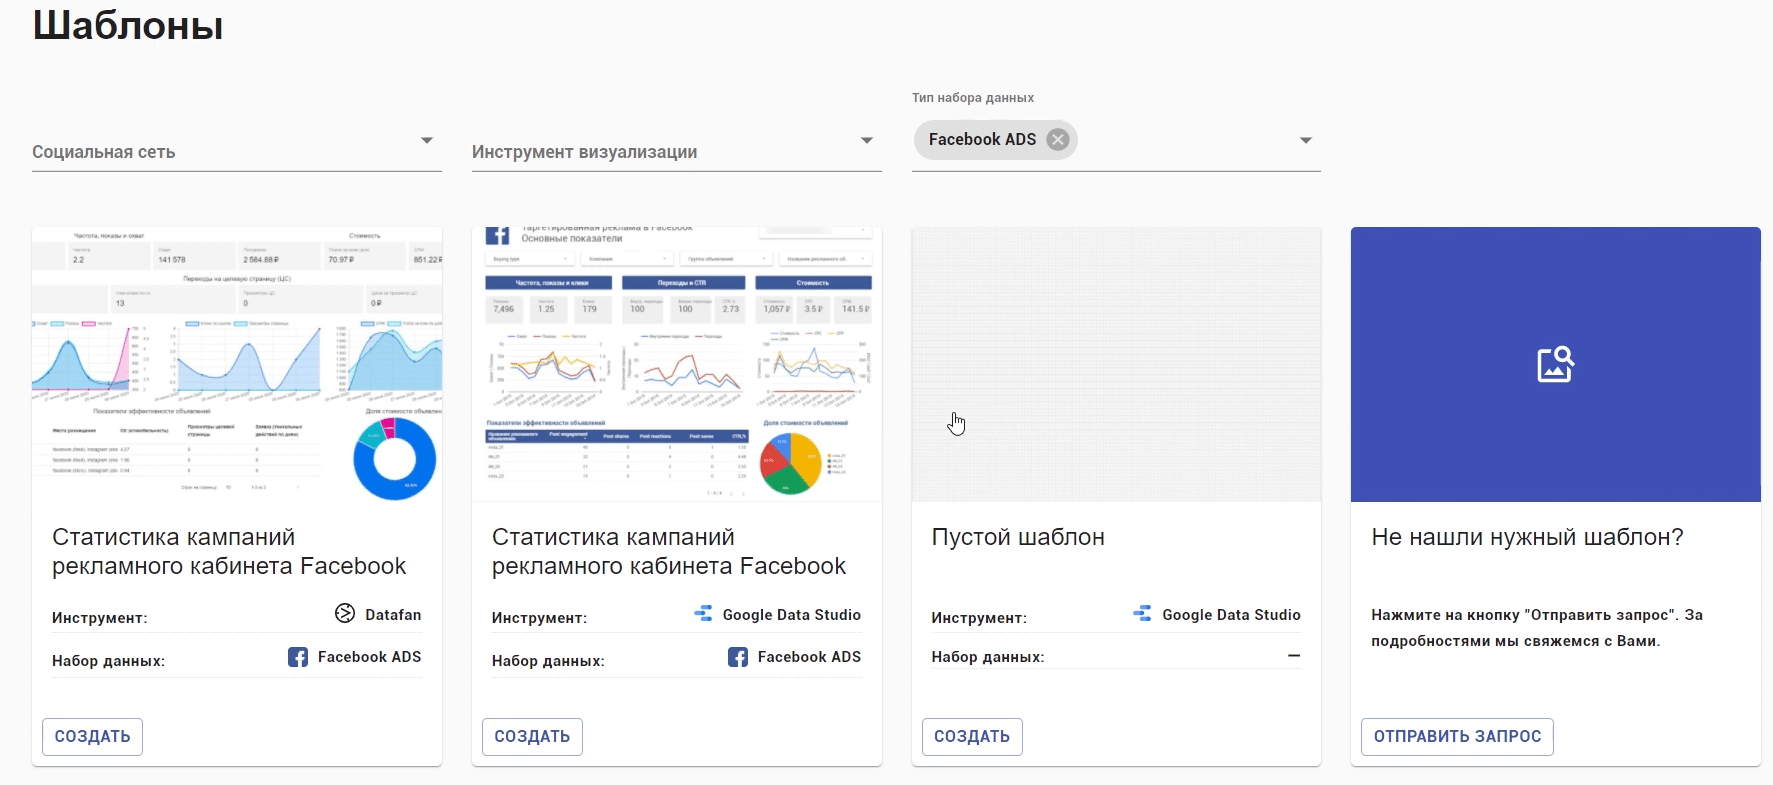Click Google Data Studio icon in Facebook card

tap(703, 614)
